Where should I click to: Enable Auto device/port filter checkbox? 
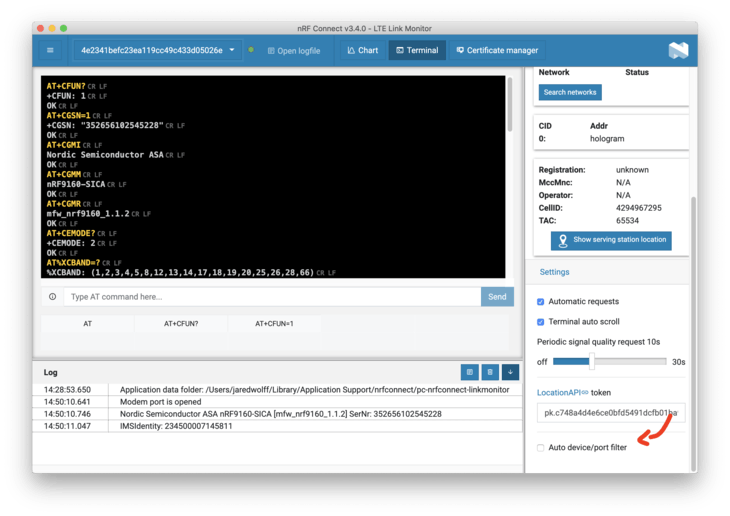click(541, 448)
